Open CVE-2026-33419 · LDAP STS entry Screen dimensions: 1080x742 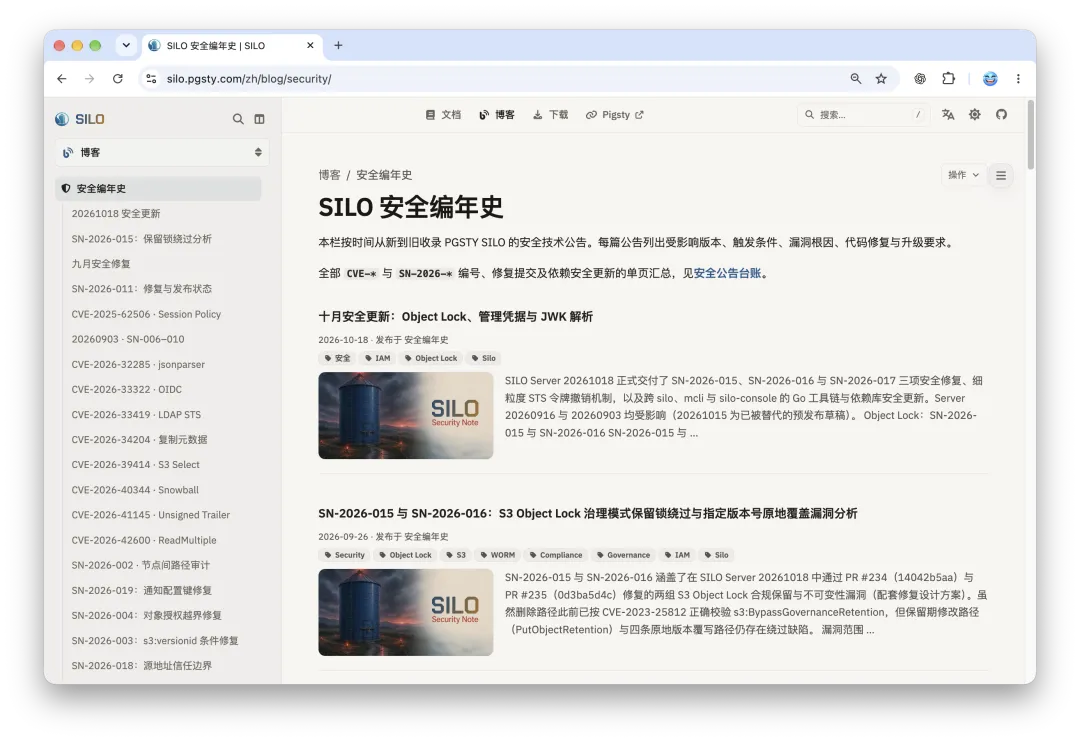point(136,415)
